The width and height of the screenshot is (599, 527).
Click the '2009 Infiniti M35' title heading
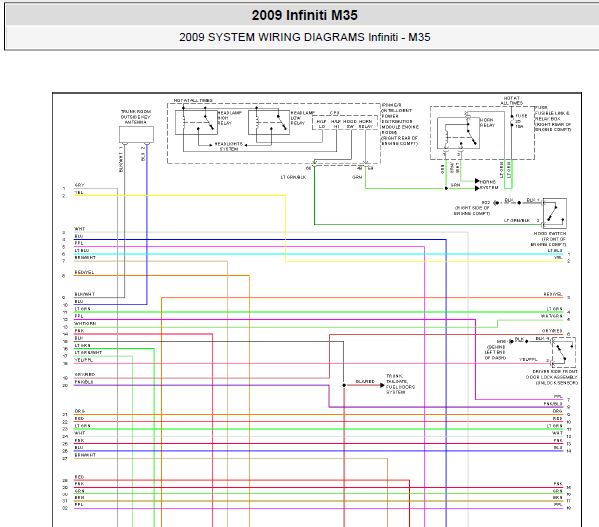[304, 15]
